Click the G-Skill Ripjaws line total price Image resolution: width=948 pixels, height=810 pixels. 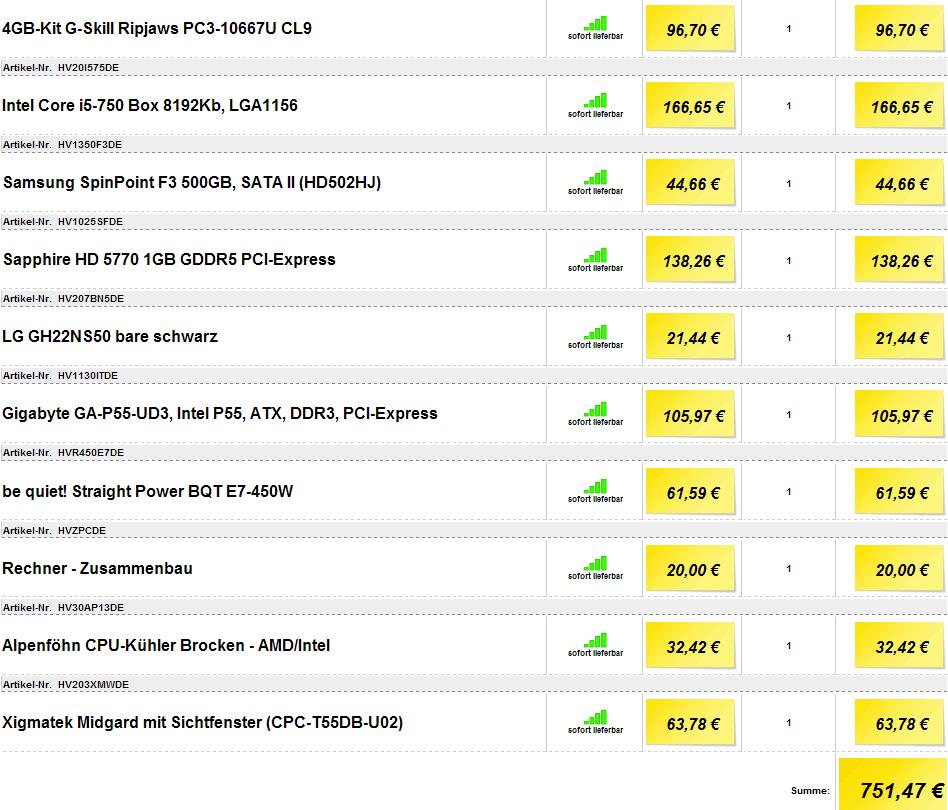pos(899,28)
